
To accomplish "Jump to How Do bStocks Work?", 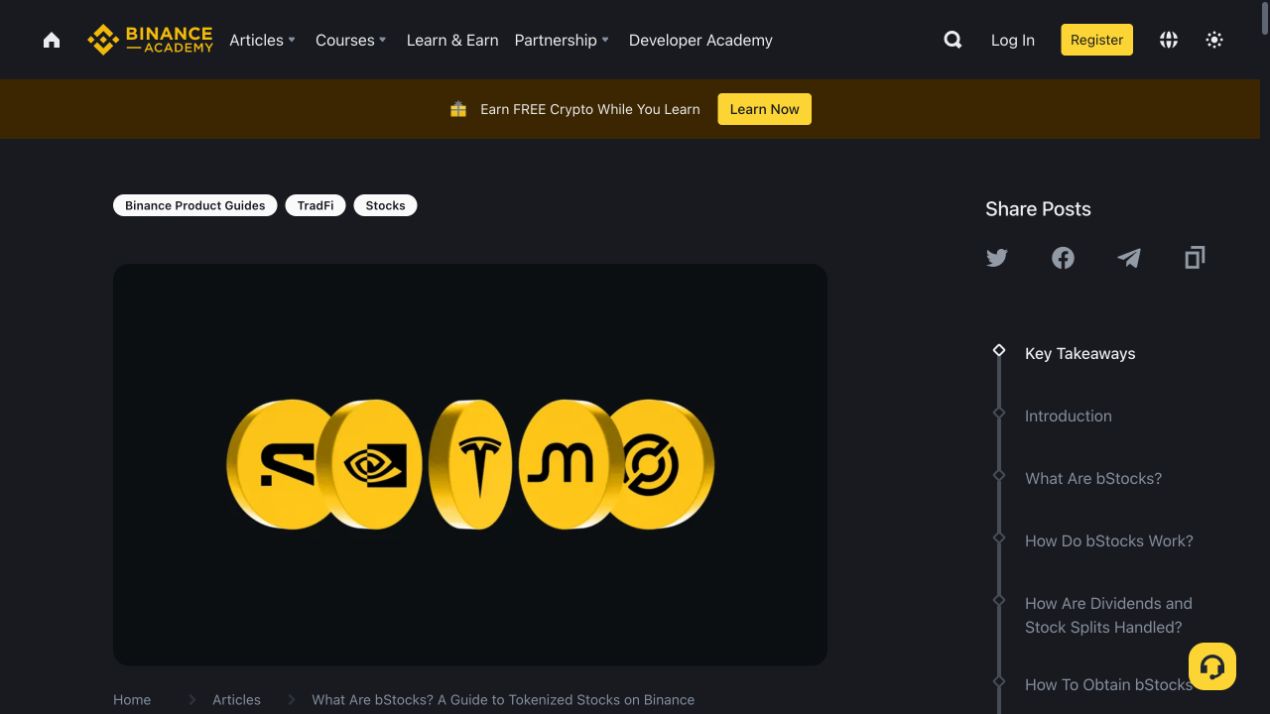I will [x=1109, y=541].
